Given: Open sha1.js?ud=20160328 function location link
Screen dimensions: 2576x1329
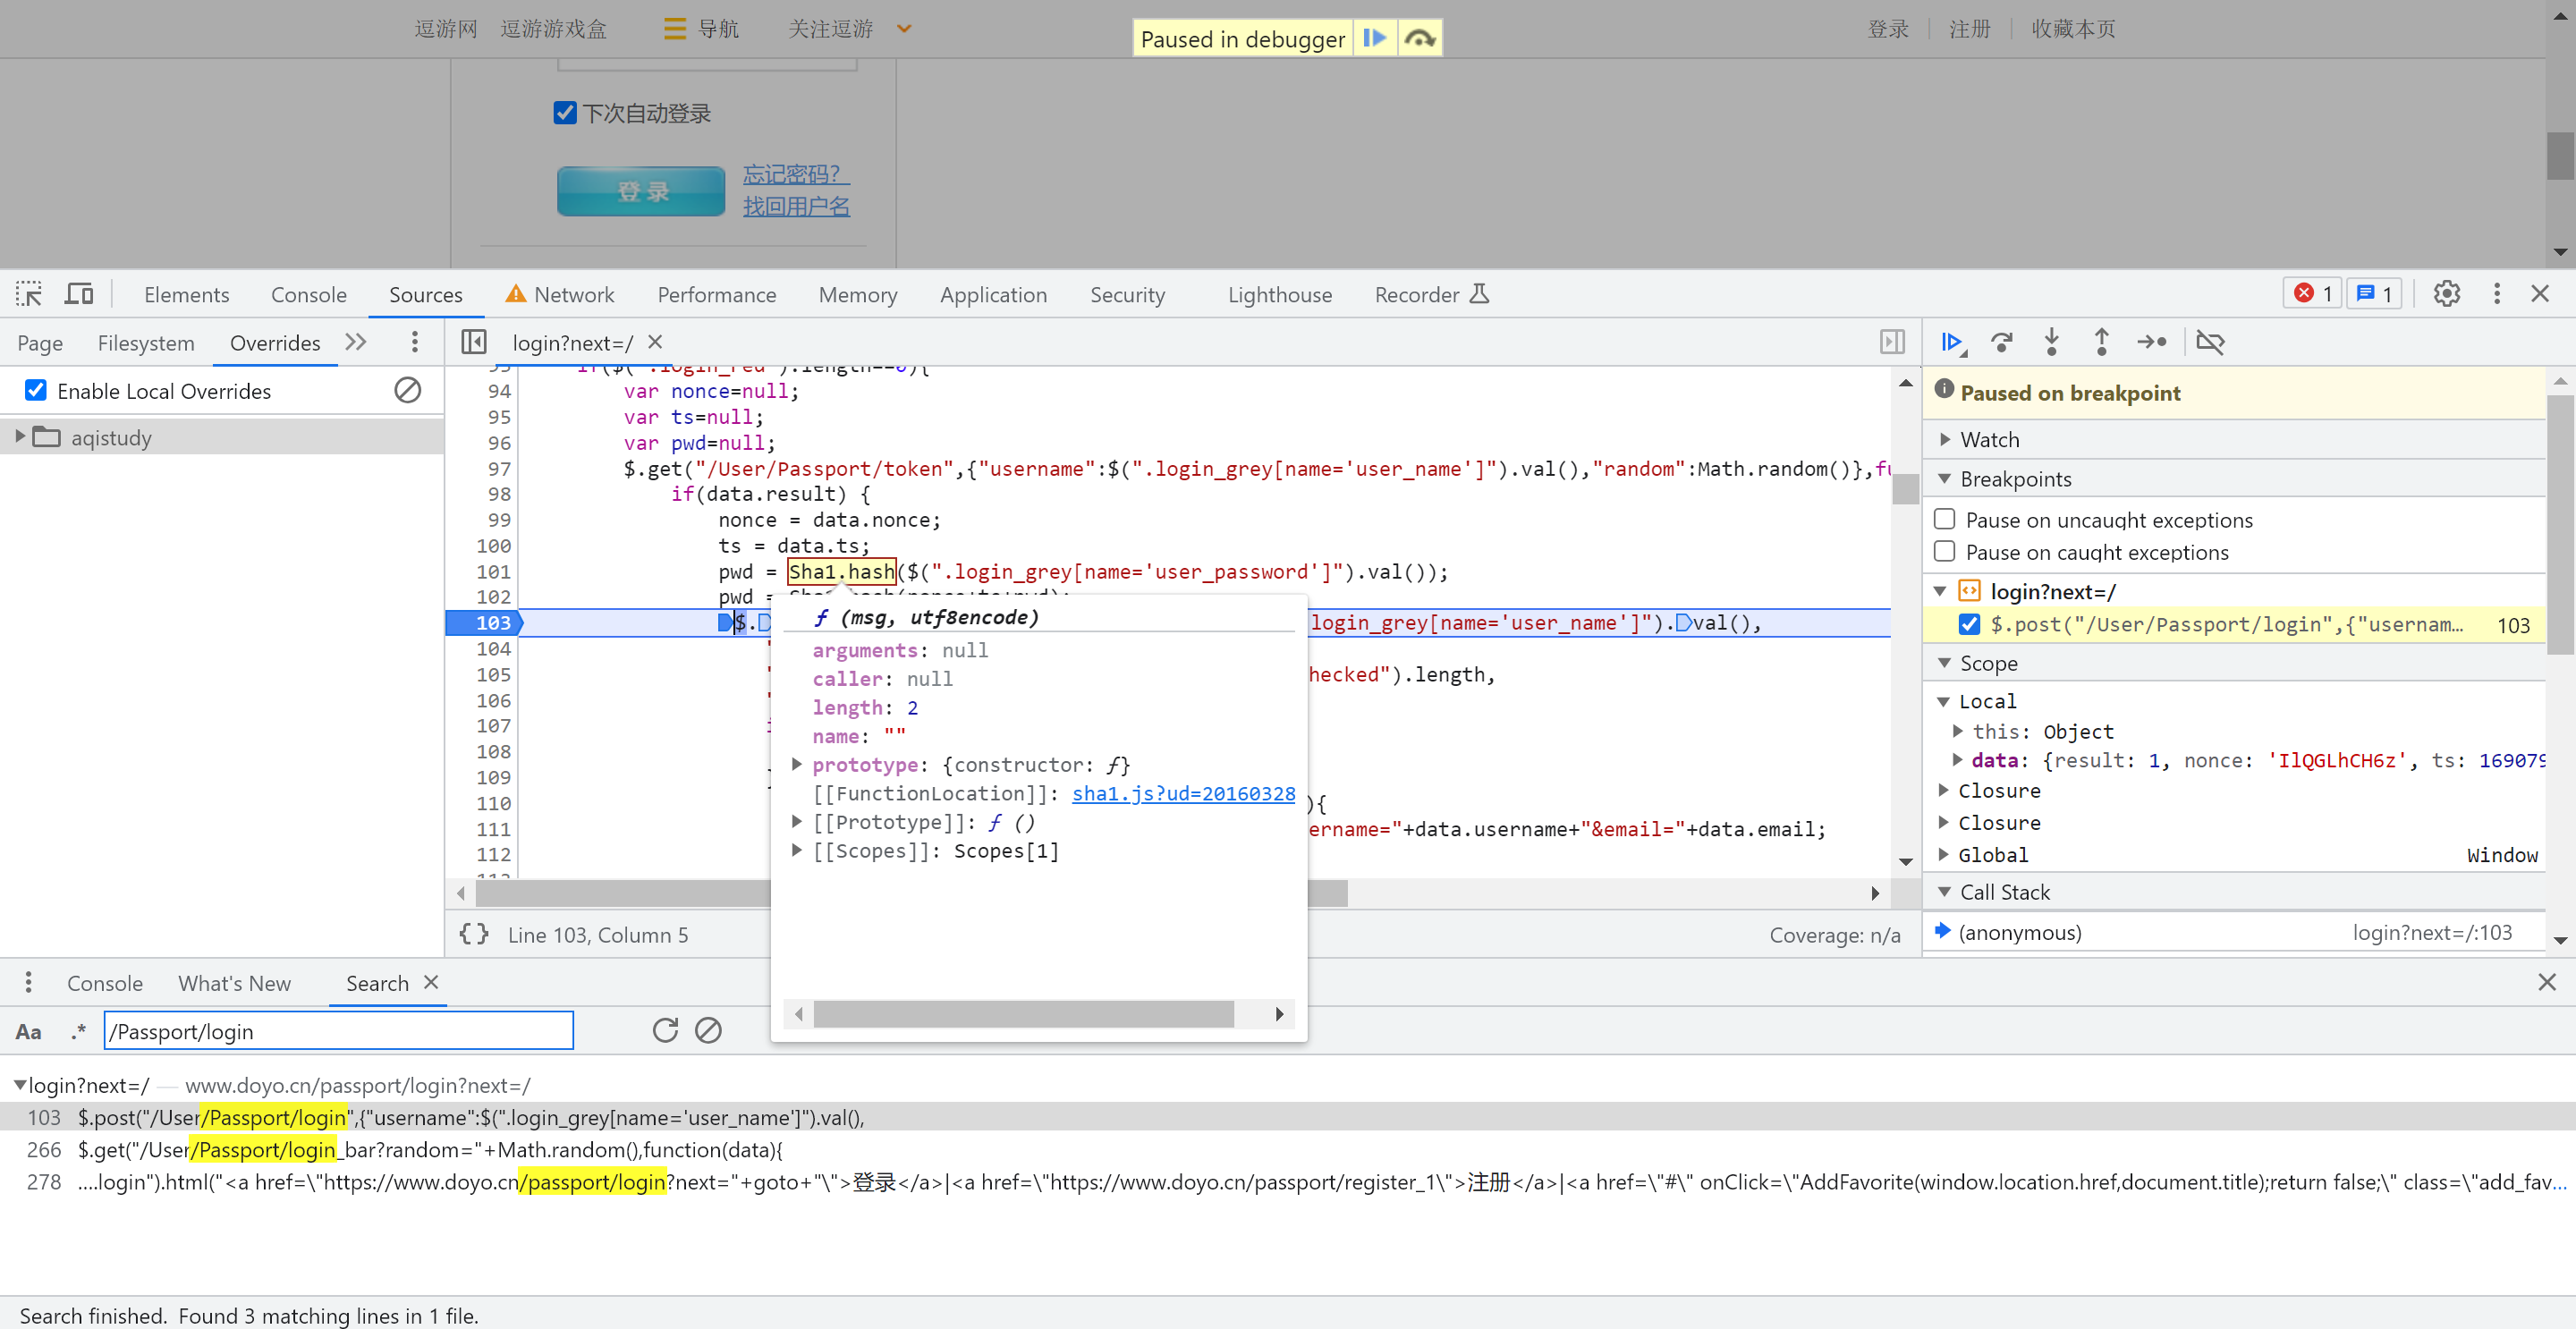Looking at the screenshot, I should (x=1182, y=793).
